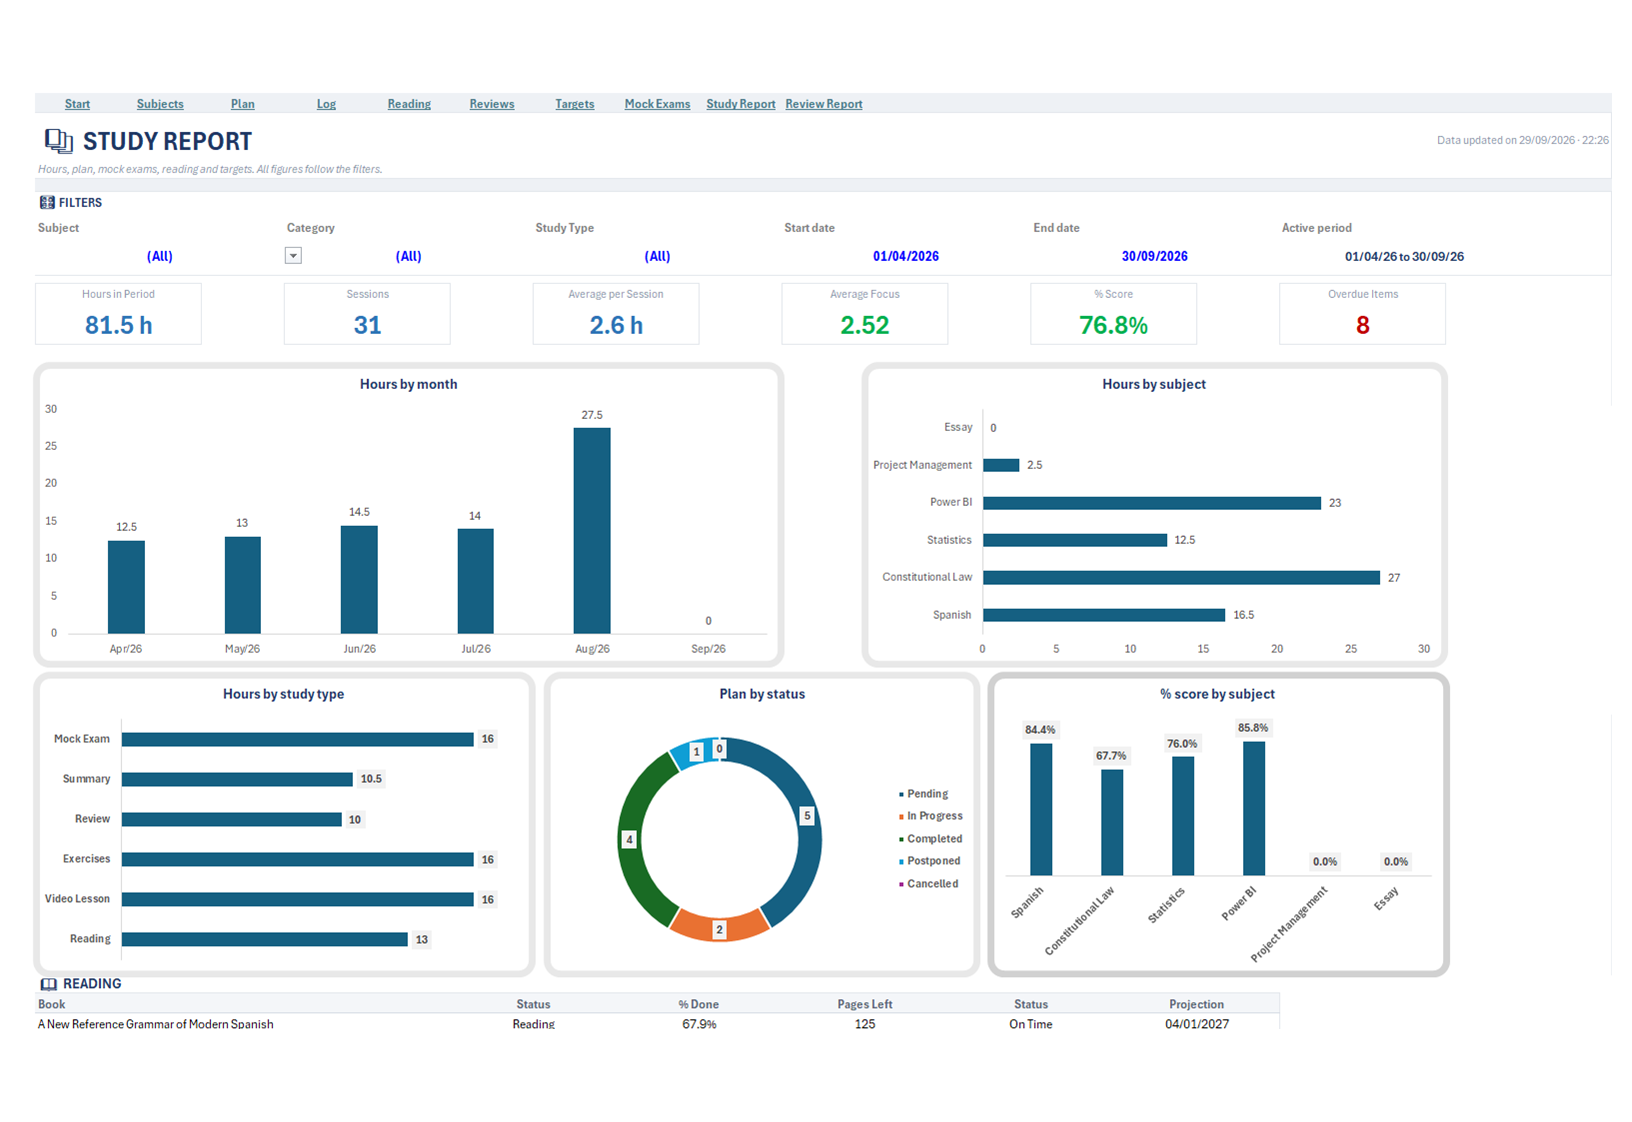
Task: Click the Spanish grammar book title row
Action: 156,1024
